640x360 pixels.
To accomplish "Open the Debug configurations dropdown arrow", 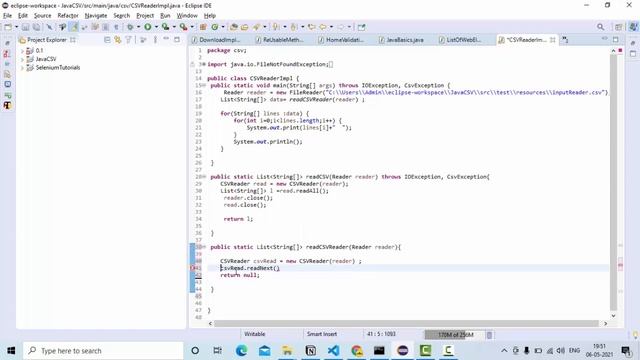I will click(x=138, y=27).
